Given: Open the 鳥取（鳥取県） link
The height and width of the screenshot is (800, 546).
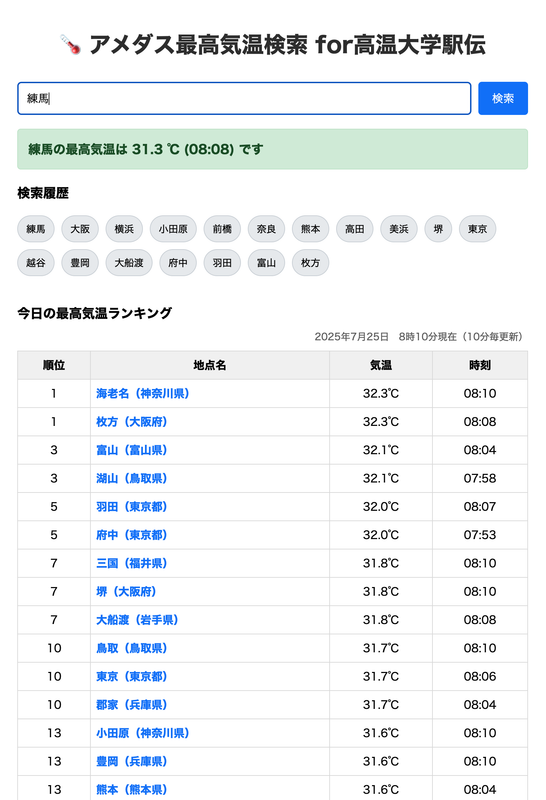Looking at the screenshot, I should (132, 648).
